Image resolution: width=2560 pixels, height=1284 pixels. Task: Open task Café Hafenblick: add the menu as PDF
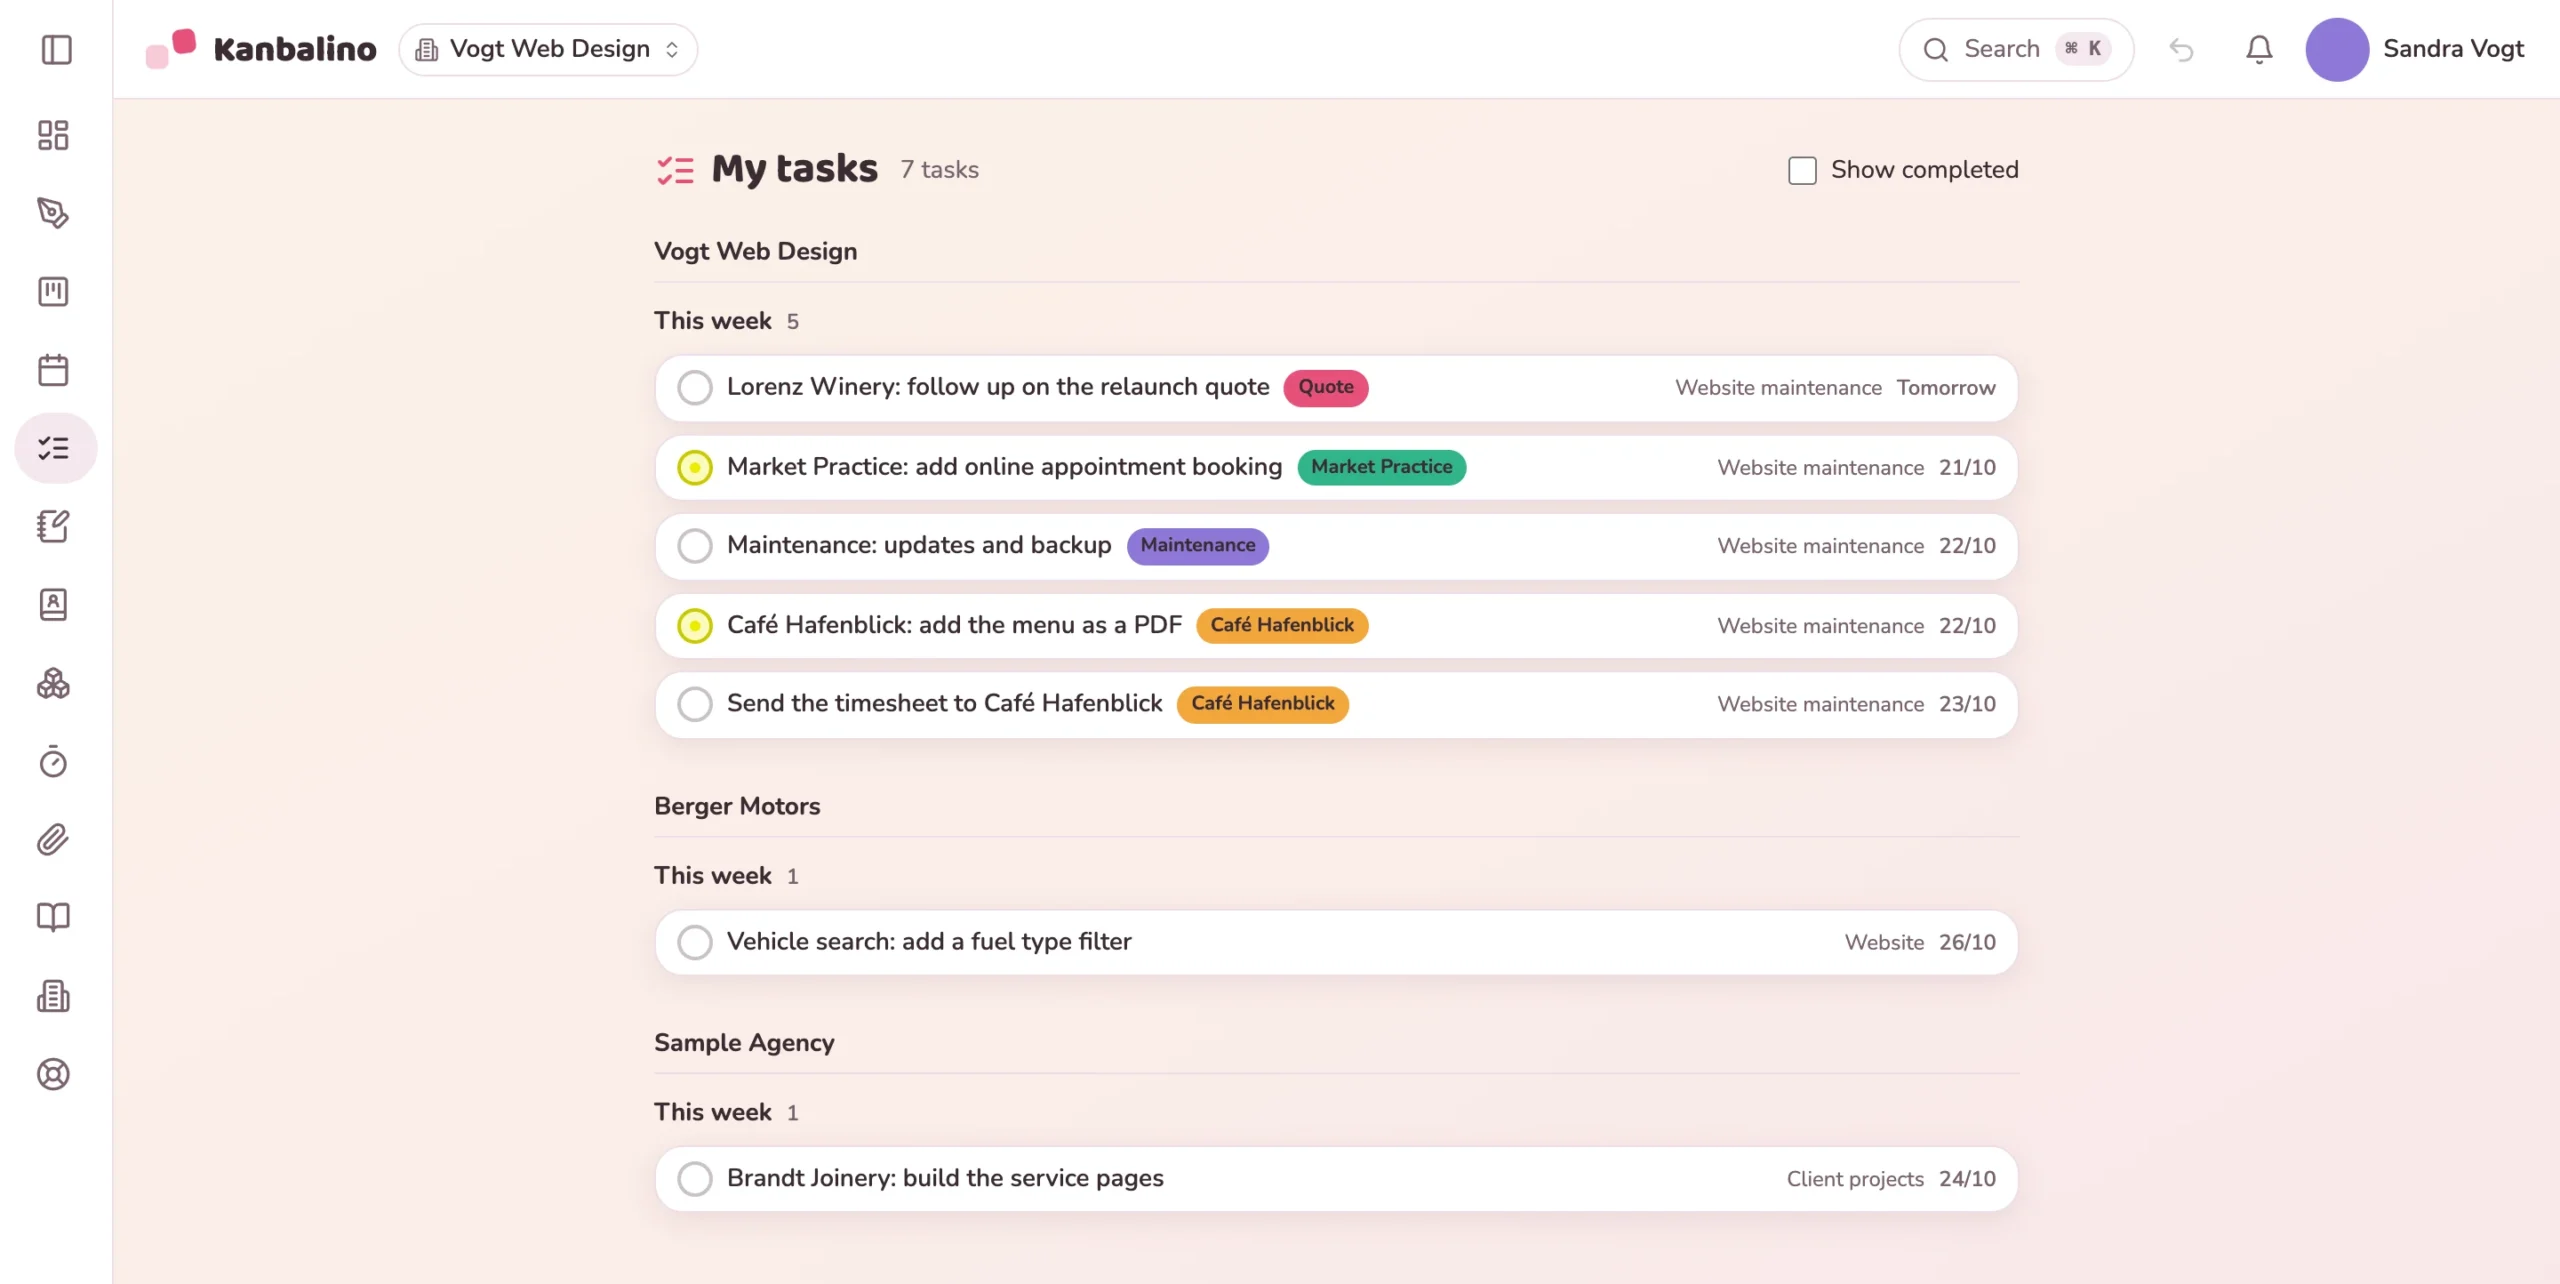[x=1336, y=626]
